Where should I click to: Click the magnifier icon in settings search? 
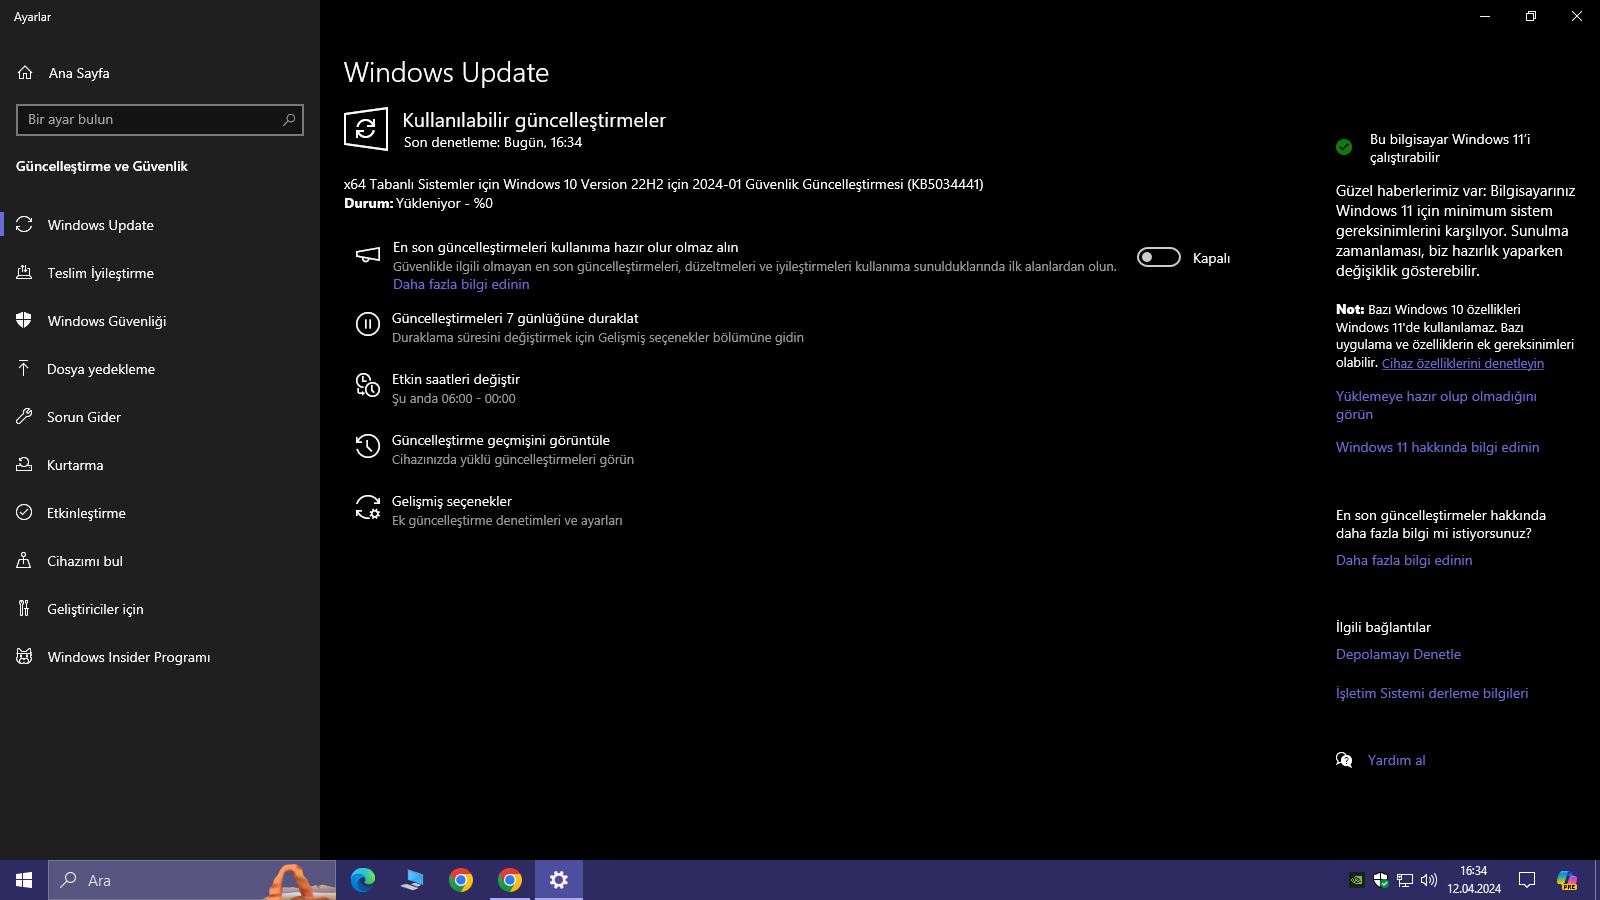pyautogui.click(x=289, y=119)
